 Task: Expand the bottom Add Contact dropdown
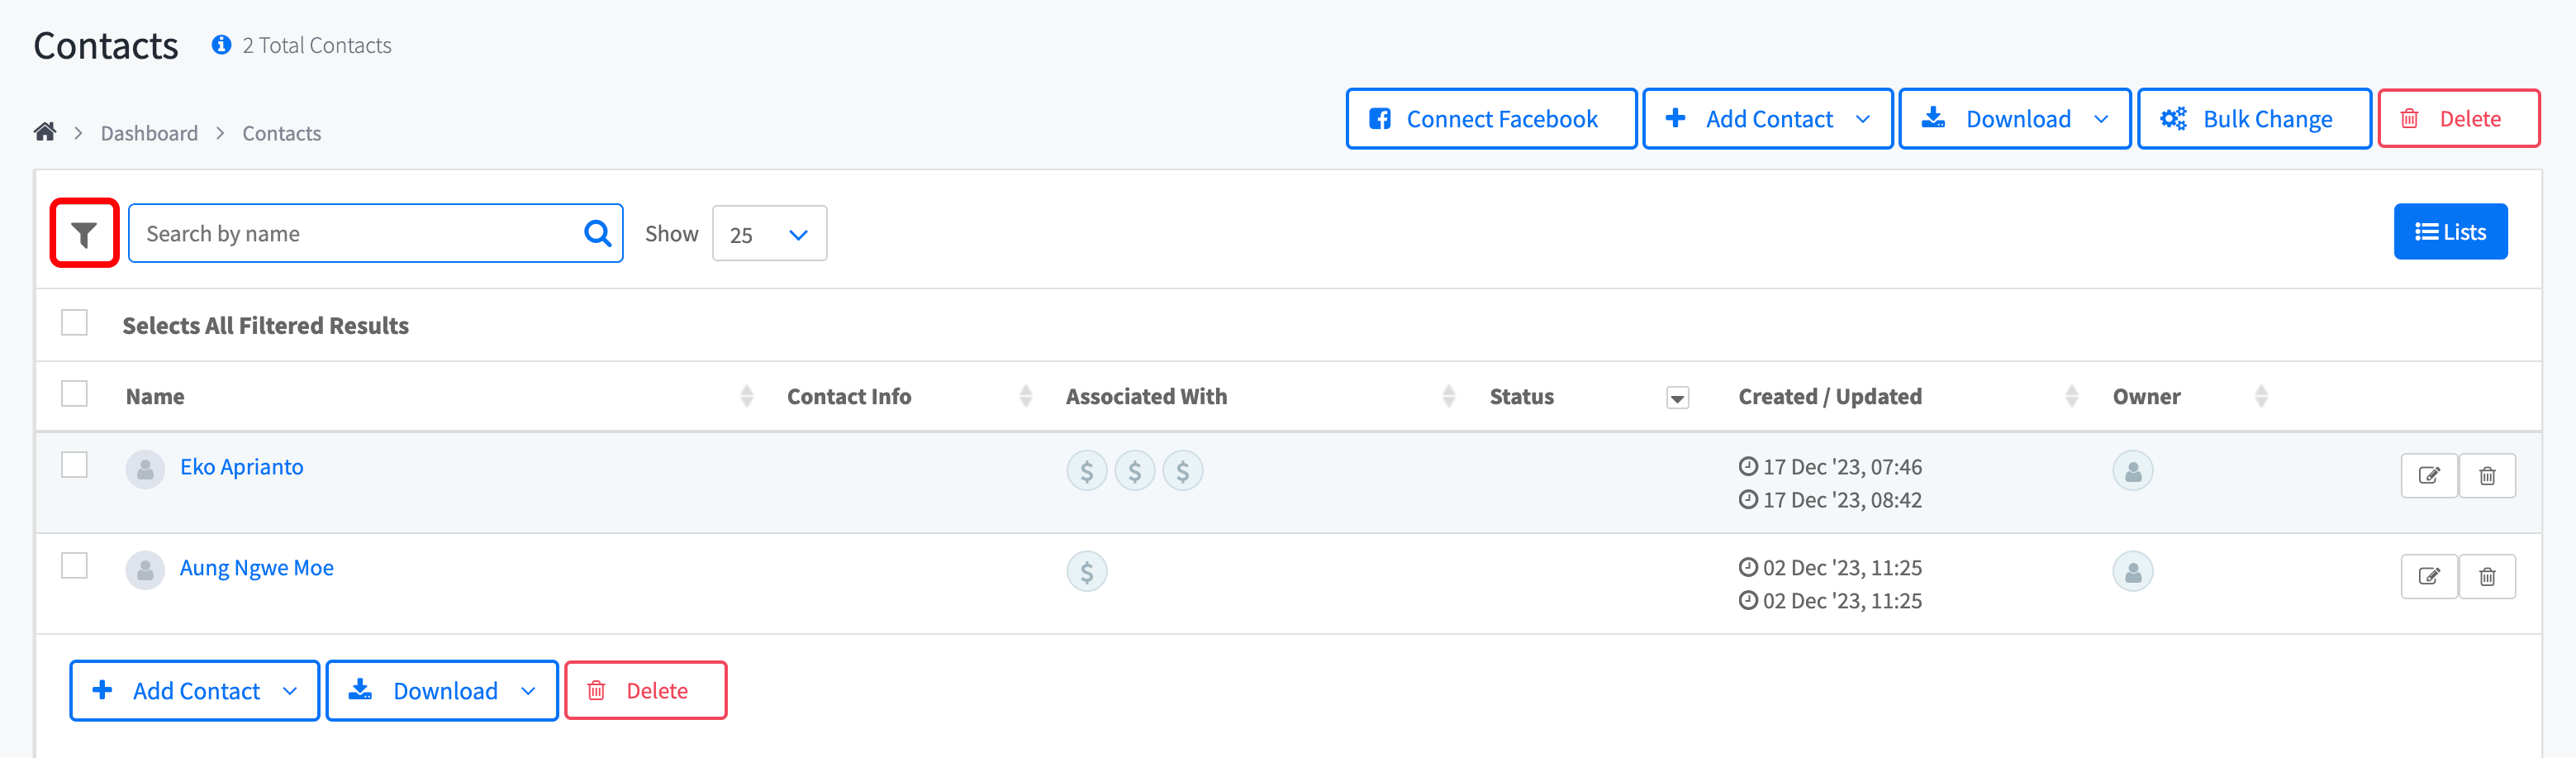(290, 691)
